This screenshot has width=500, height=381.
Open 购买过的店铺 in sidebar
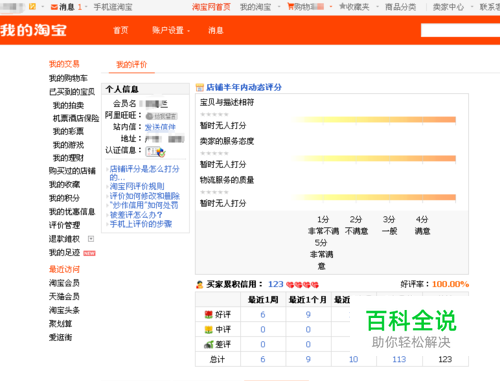[72, 171]
